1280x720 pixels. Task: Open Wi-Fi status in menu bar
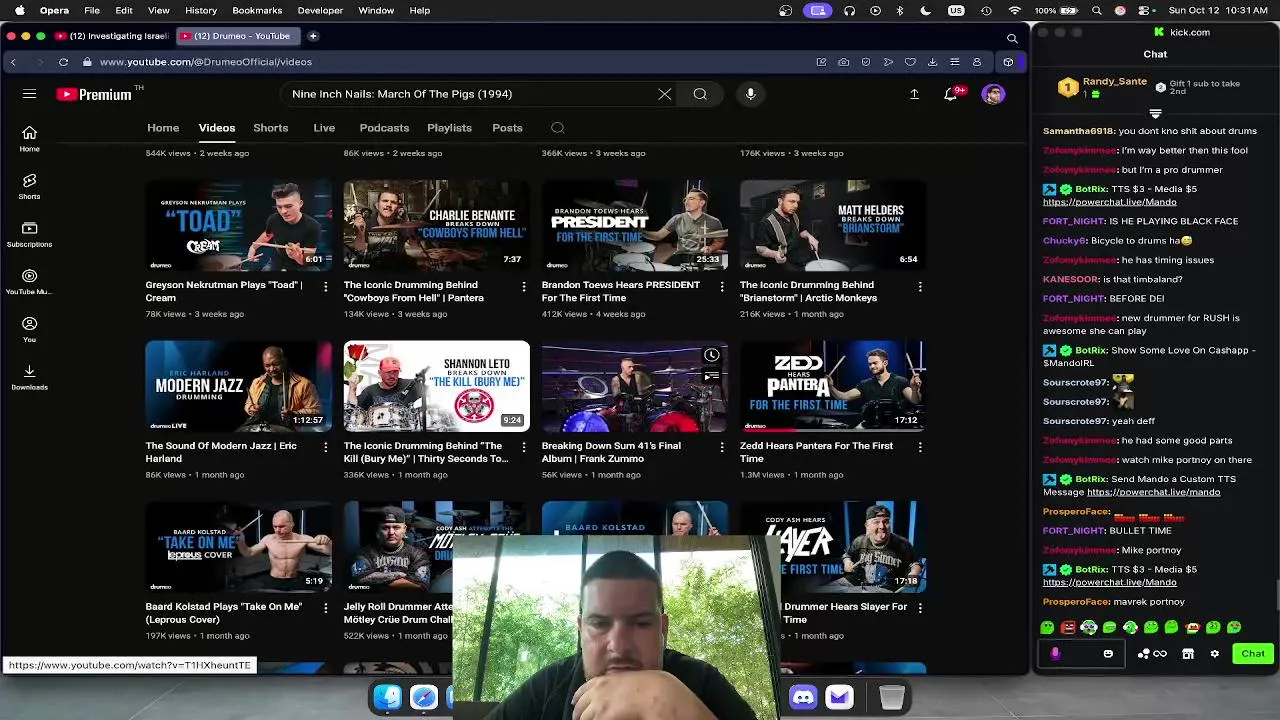click(1015, 10)
